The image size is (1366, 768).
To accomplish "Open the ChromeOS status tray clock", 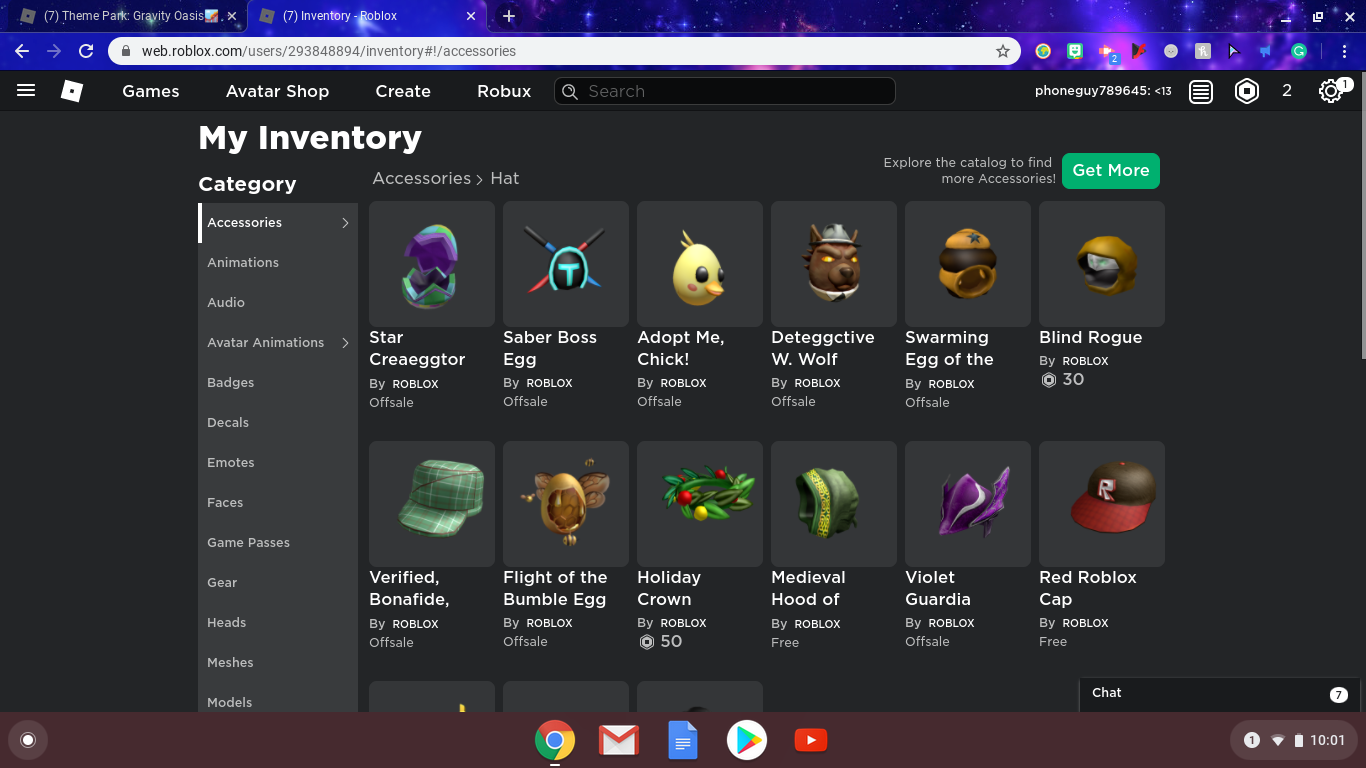I will point(1327,740).
